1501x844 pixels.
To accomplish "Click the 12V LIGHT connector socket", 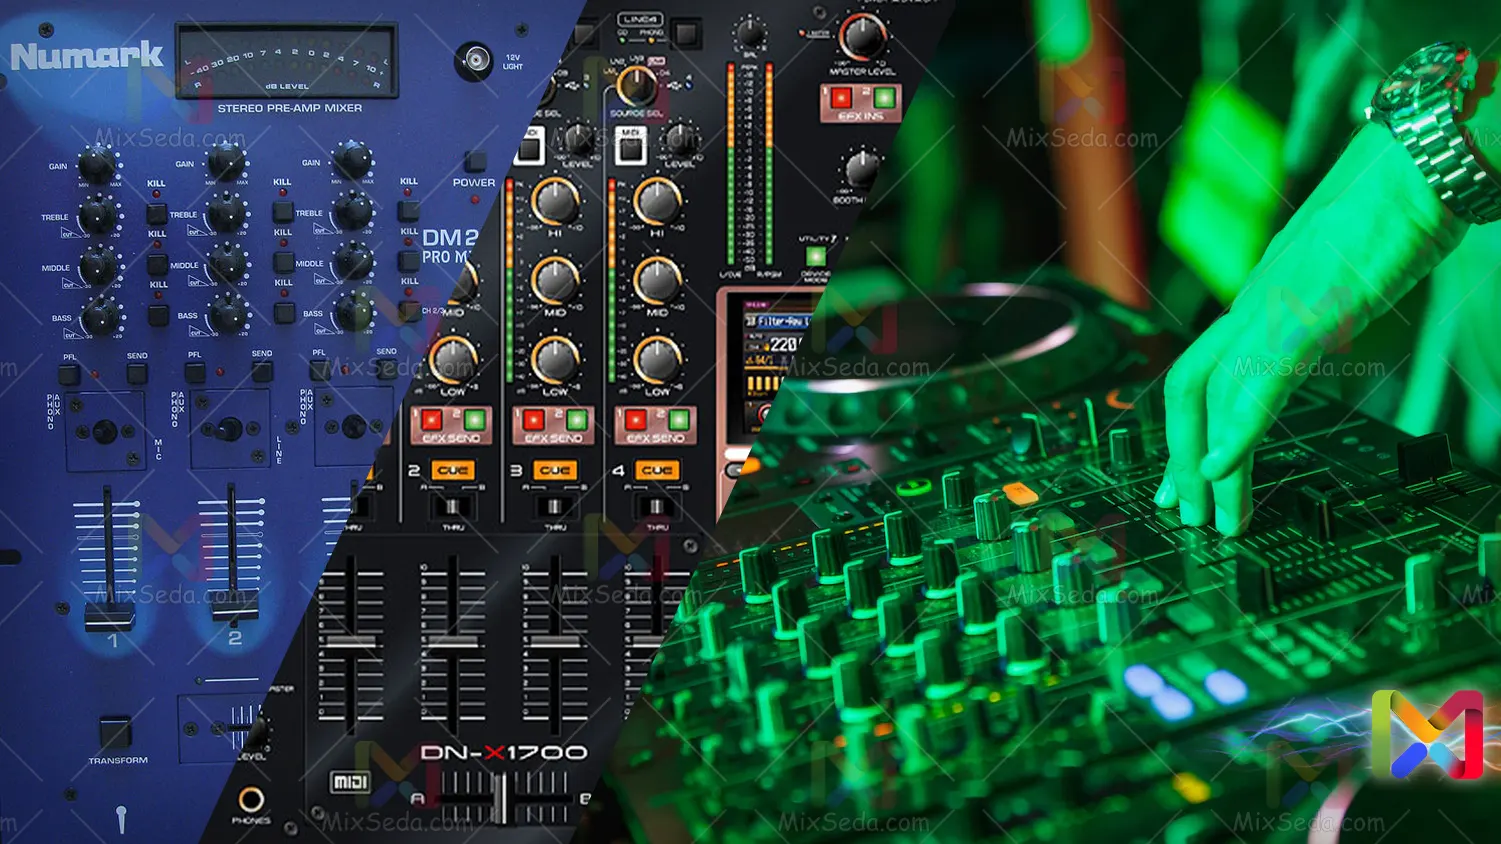I will (474, 61).
